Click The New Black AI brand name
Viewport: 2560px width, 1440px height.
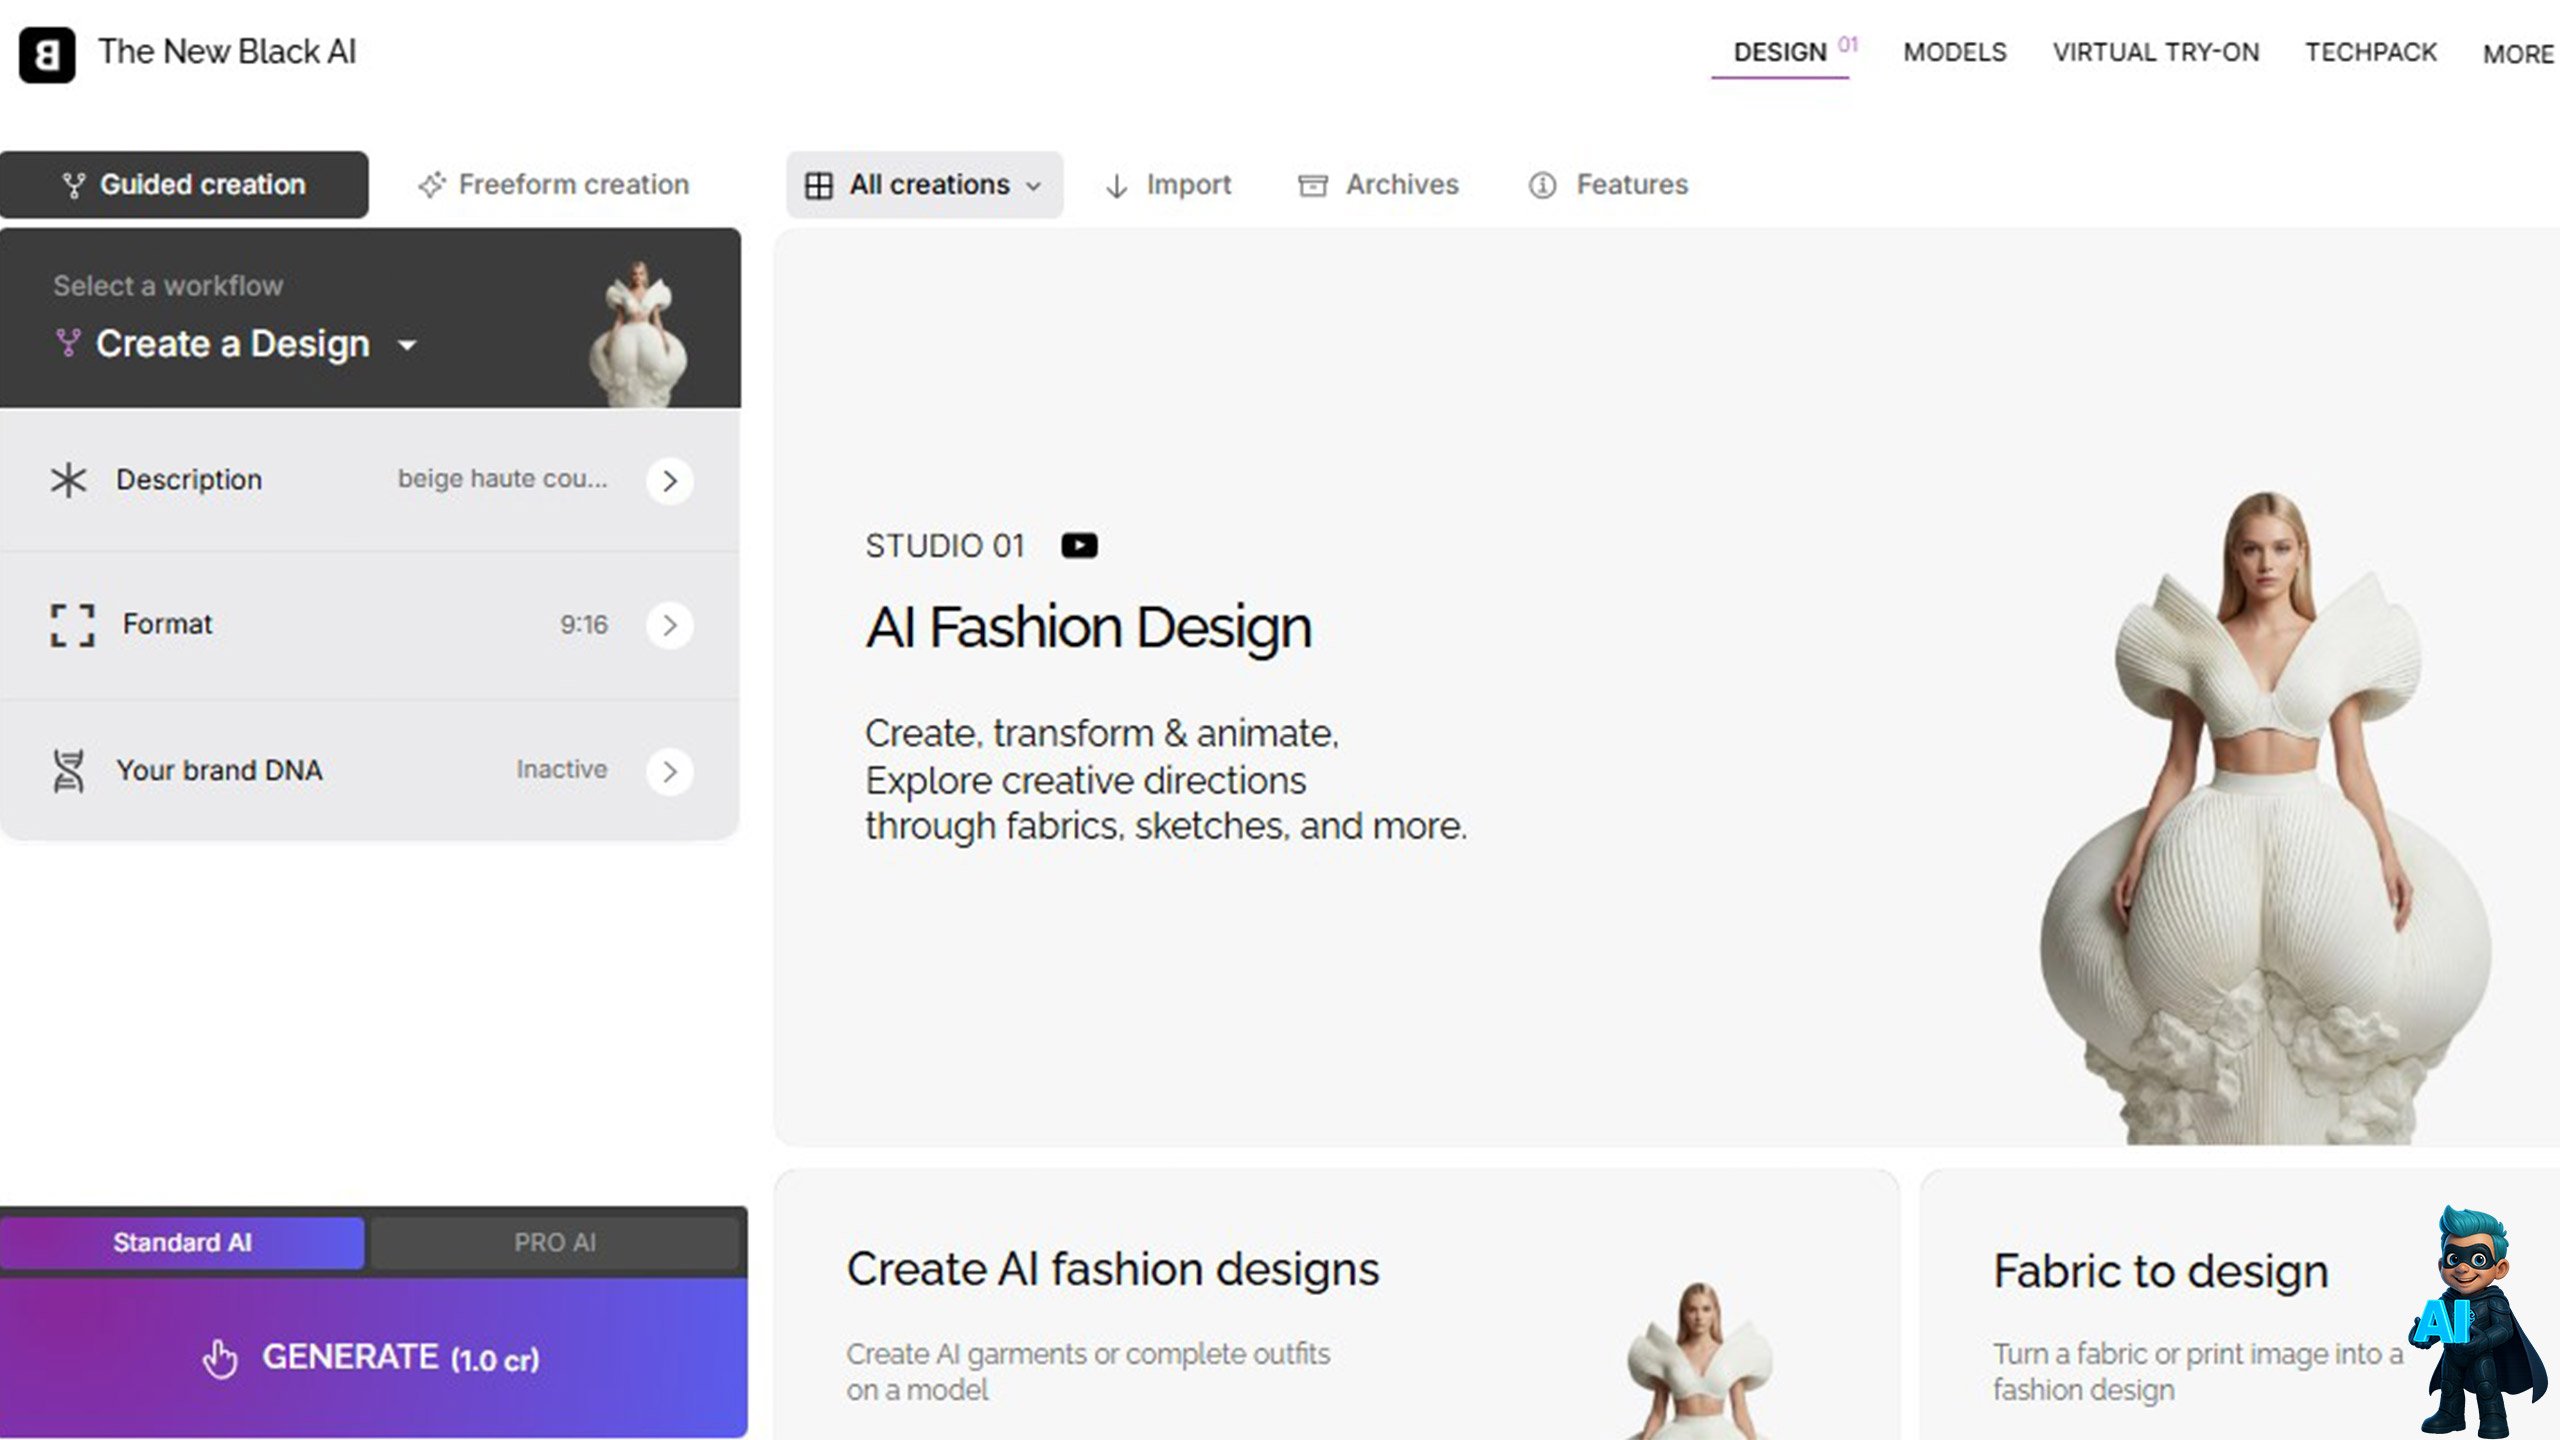tap(227, 52)
